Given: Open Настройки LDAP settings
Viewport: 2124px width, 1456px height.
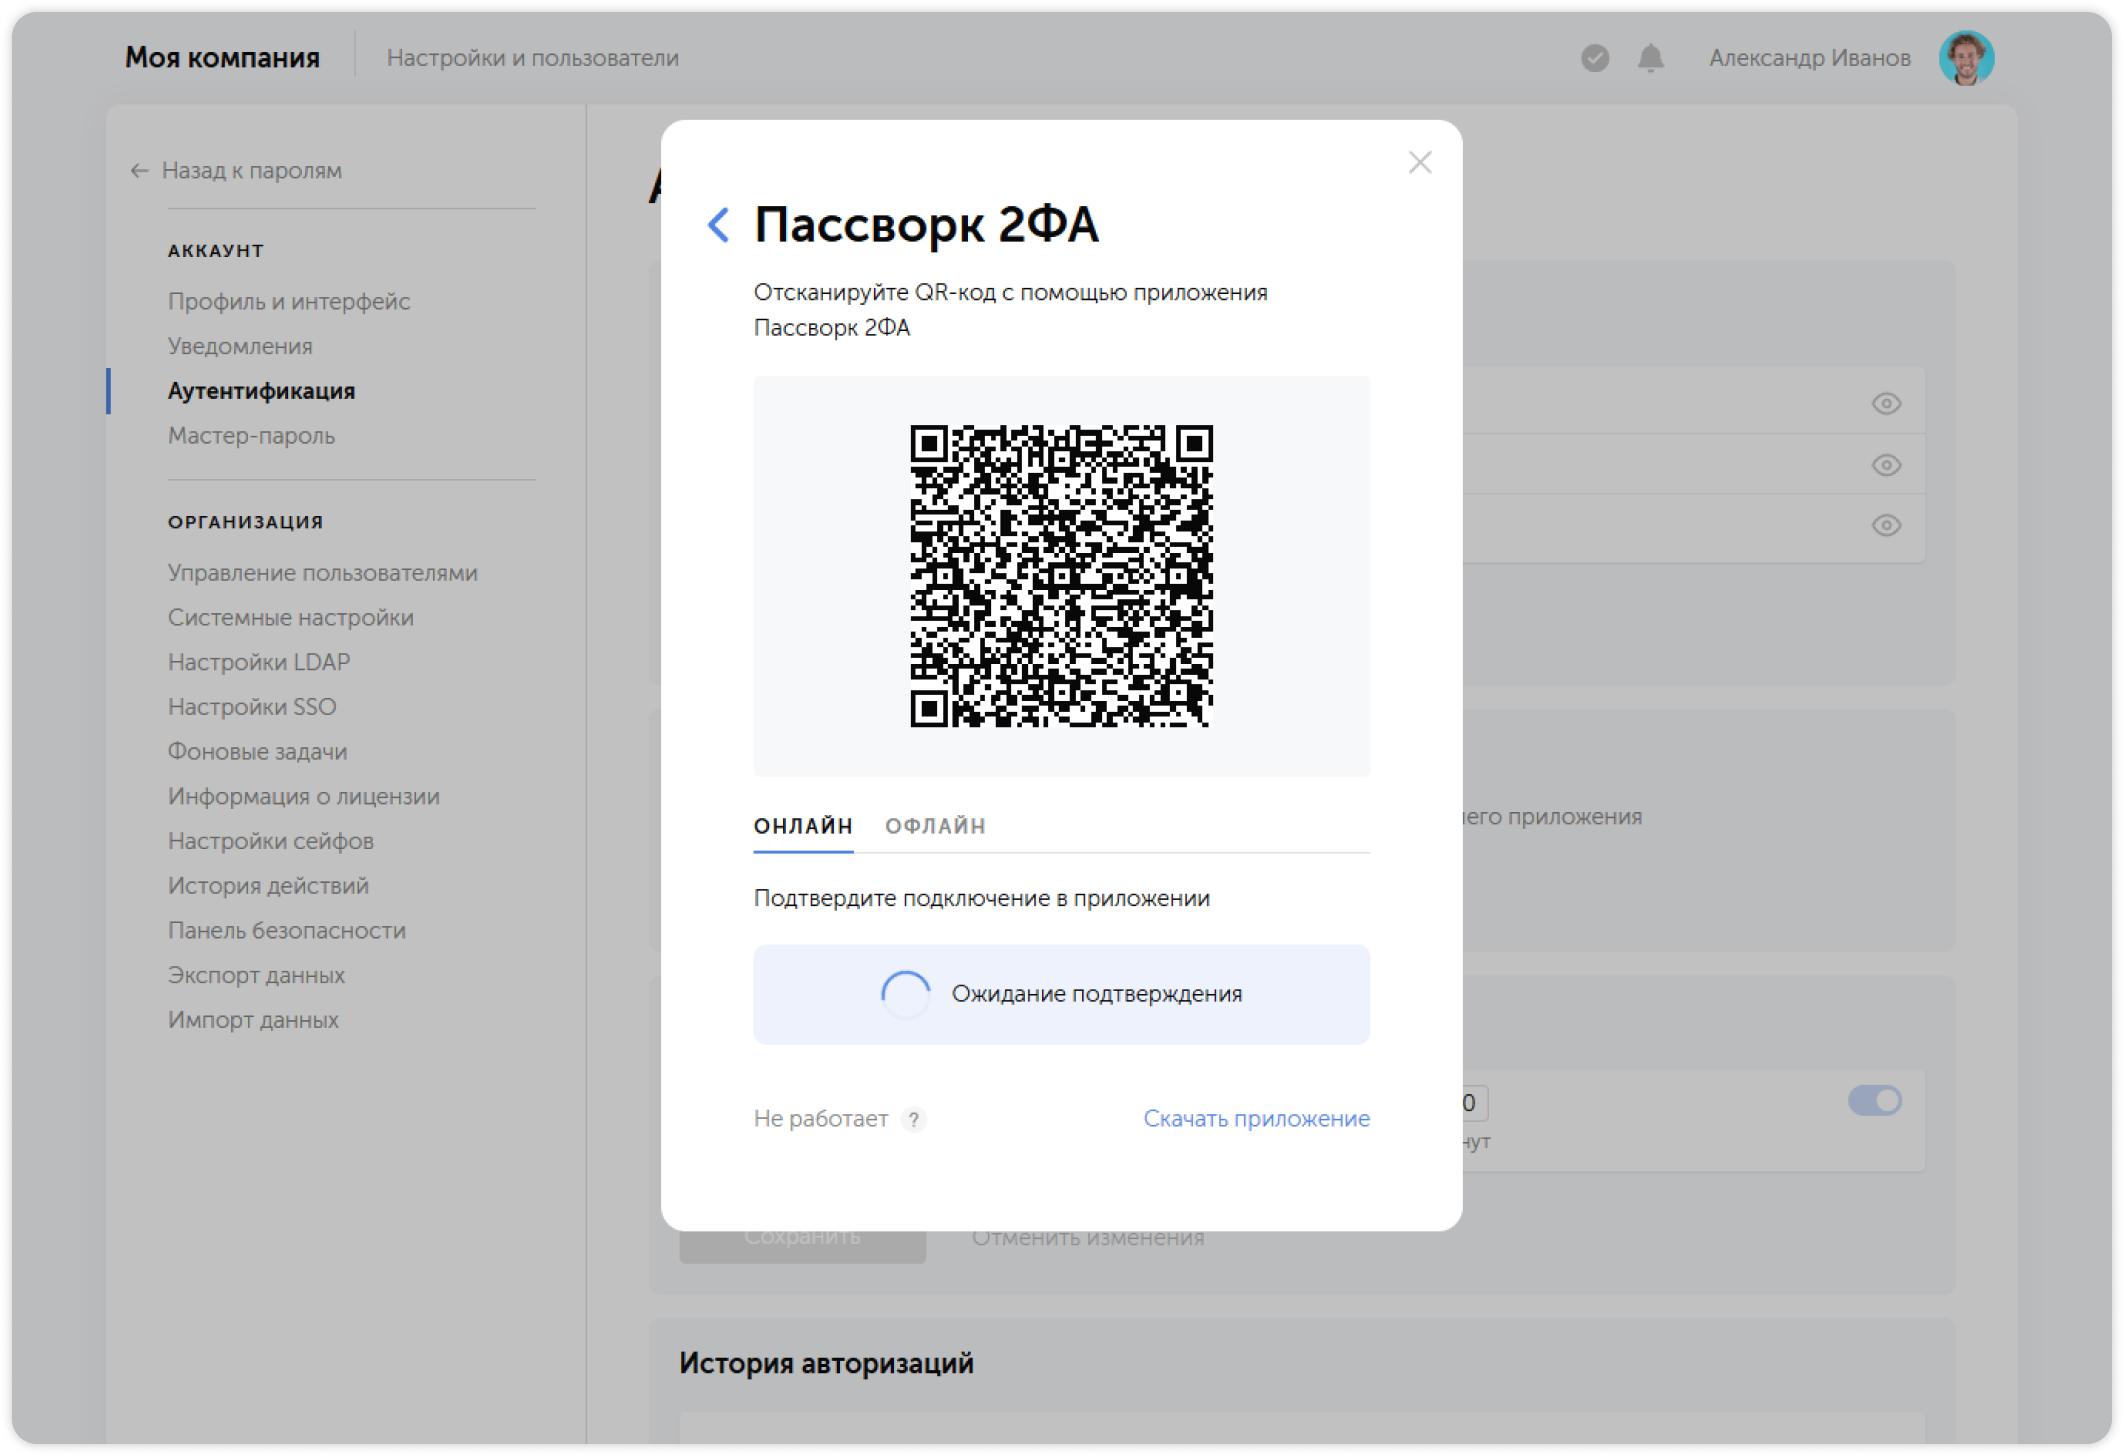Looking at the screenshot, I should click(259, 661).
